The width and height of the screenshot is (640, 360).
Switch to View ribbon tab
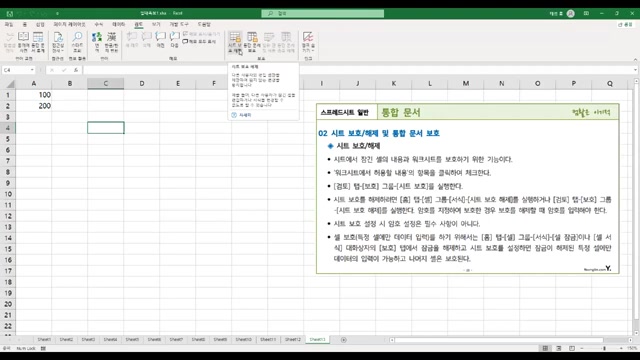(x=156, y=24)
